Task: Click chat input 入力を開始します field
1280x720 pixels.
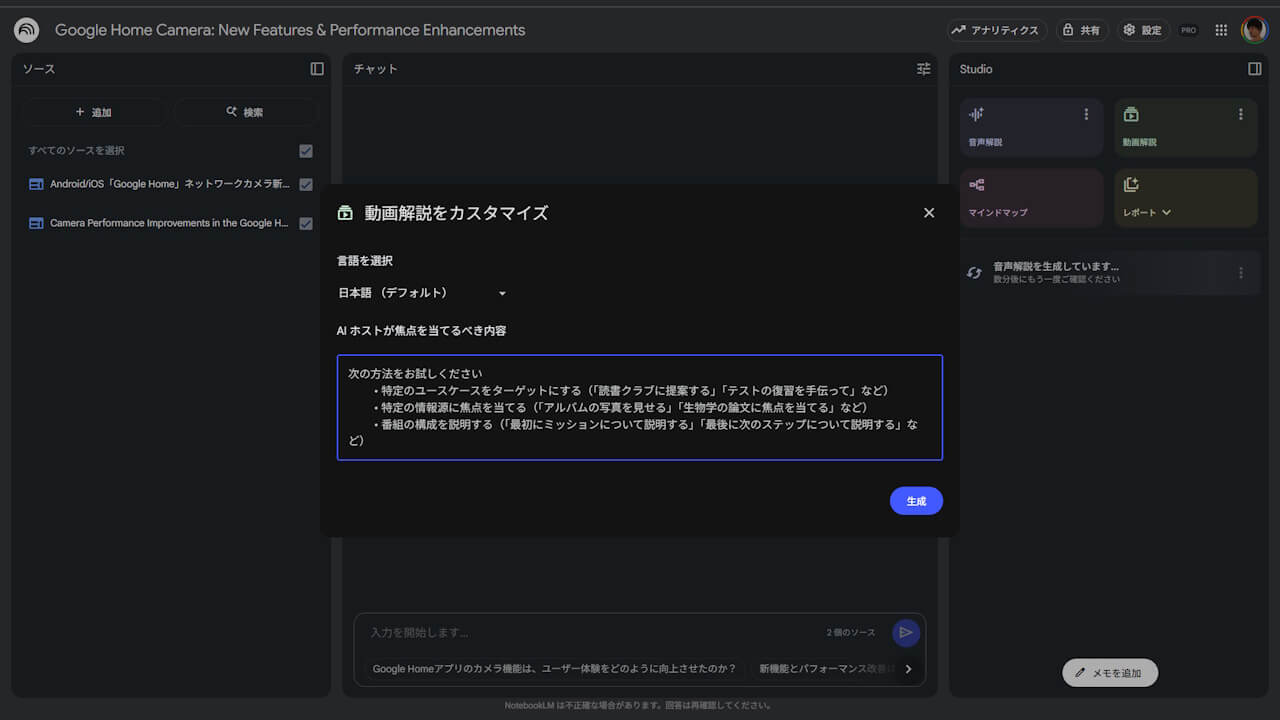Action: point(590,632)
